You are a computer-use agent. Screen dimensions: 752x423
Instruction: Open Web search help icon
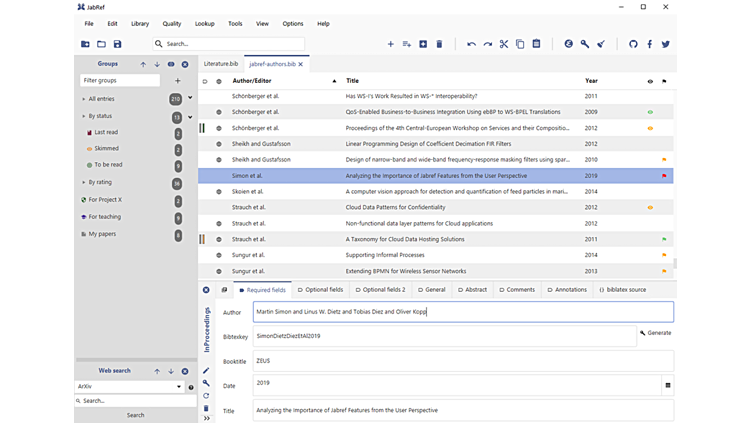click(191, 387)
